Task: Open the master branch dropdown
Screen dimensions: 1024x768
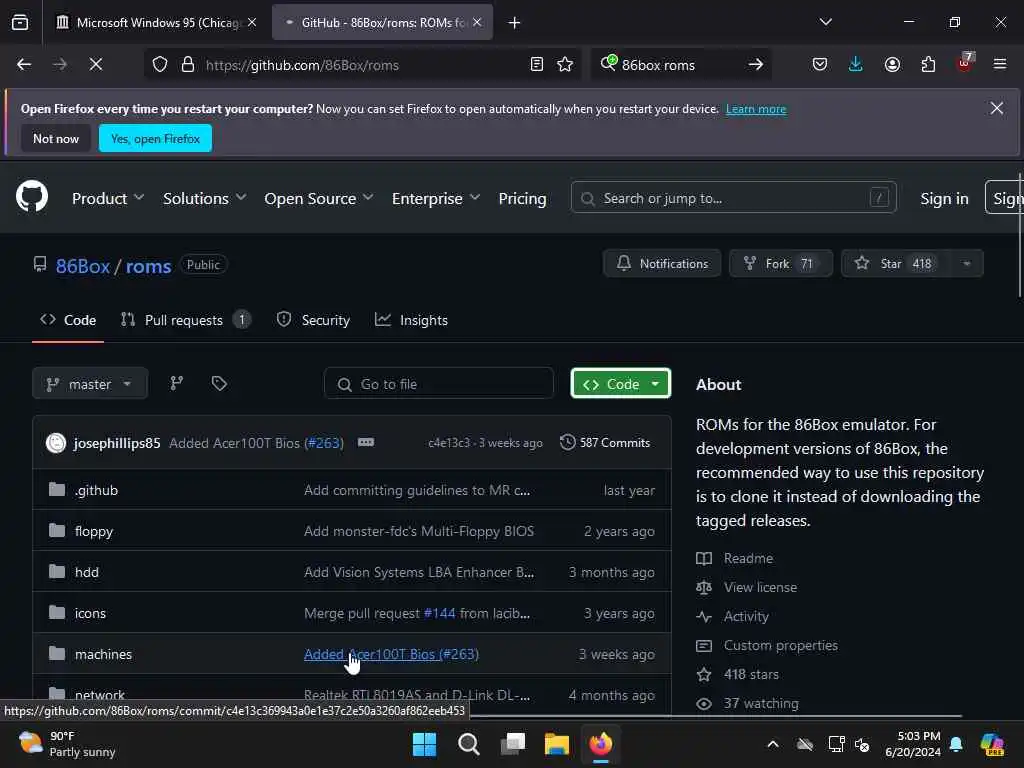Action: 89,384
